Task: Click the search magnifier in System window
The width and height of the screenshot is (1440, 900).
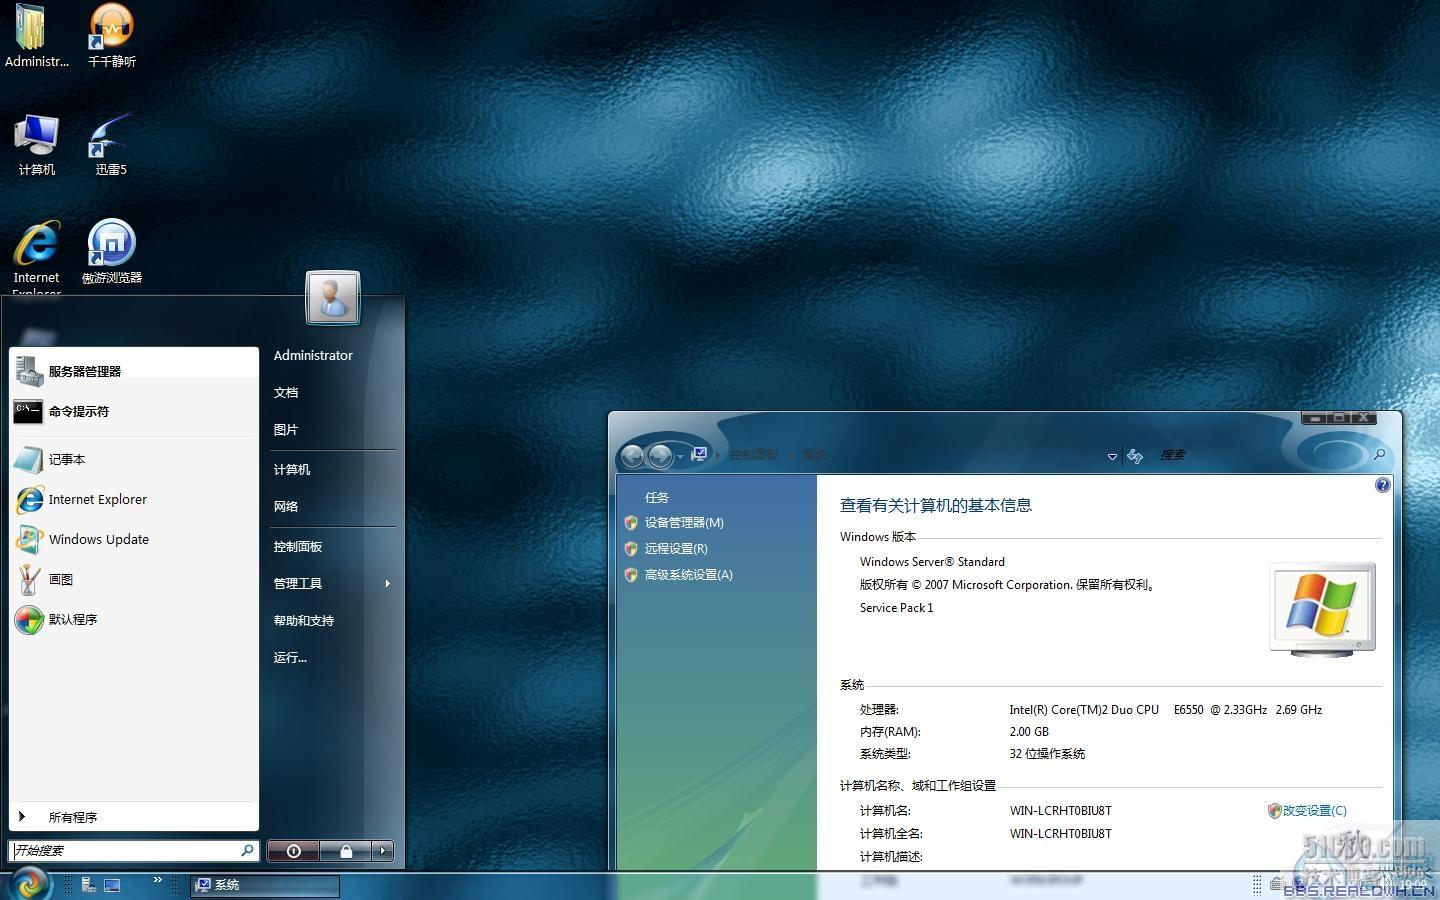Action: point(1379,455)
